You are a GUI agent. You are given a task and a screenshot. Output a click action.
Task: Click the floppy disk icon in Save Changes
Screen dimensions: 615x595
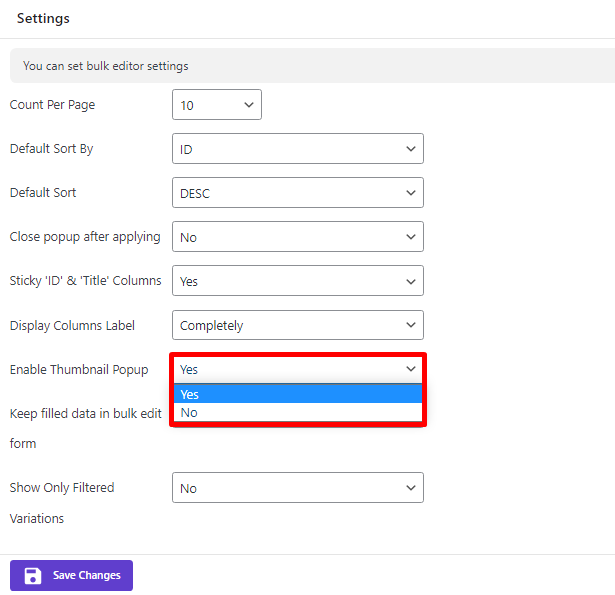click(x=33, y=576)
